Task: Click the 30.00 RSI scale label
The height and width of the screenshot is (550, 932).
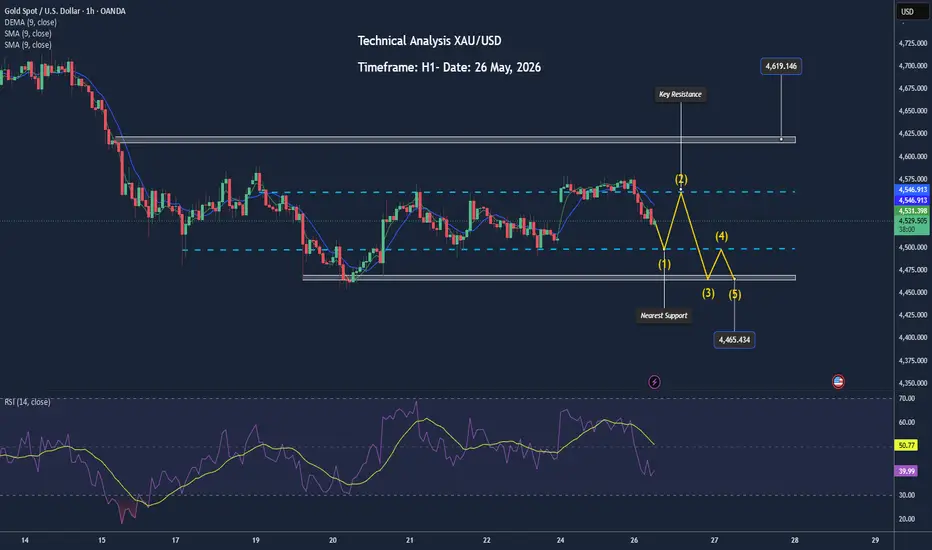Action: point(906,495)
